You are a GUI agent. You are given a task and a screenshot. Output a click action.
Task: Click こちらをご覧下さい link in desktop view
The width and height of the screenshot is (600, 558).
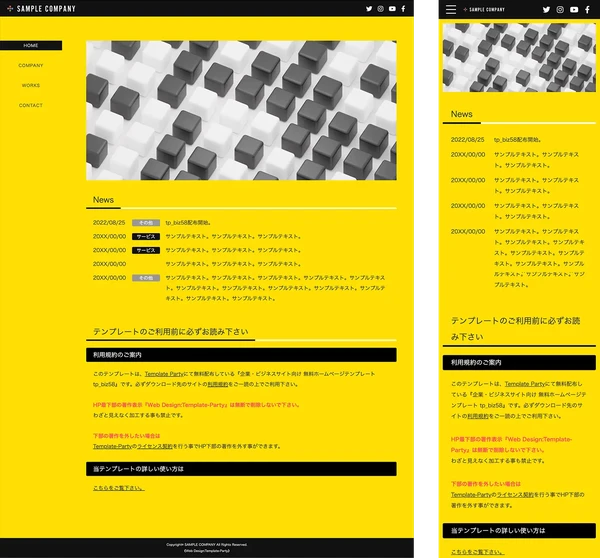tap(119, 488)
